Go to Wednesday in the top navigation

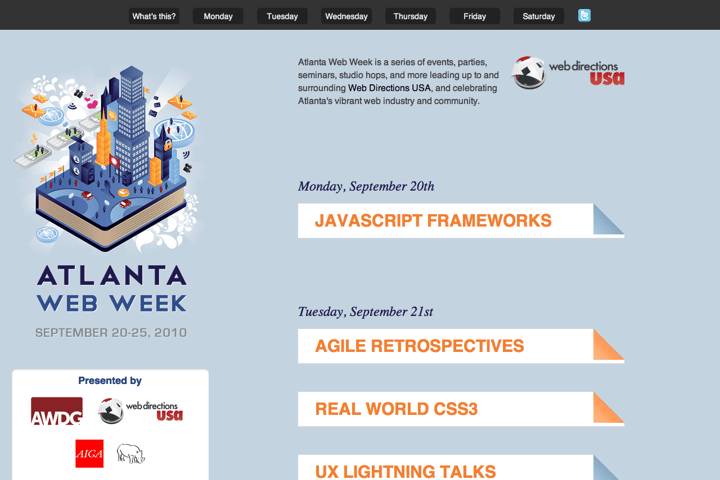346,17
